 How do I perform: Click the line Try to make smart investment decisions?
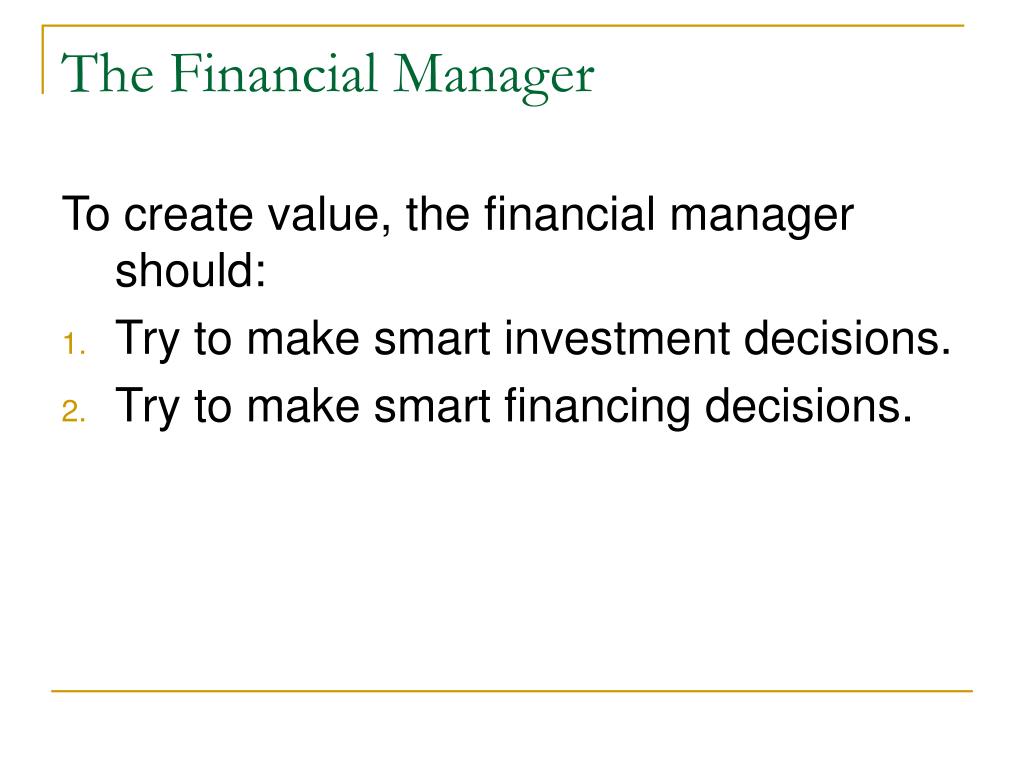533,339
